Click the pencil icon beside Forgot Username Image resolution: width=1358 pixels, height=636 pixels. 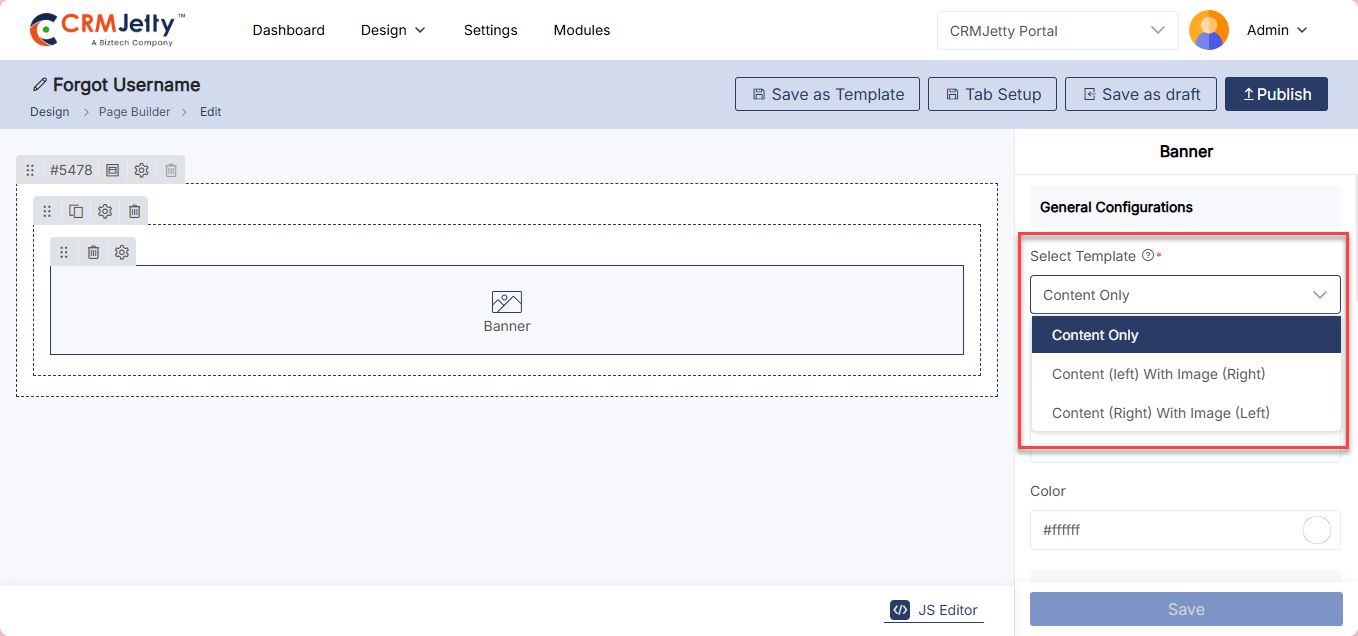coord(40,85)
